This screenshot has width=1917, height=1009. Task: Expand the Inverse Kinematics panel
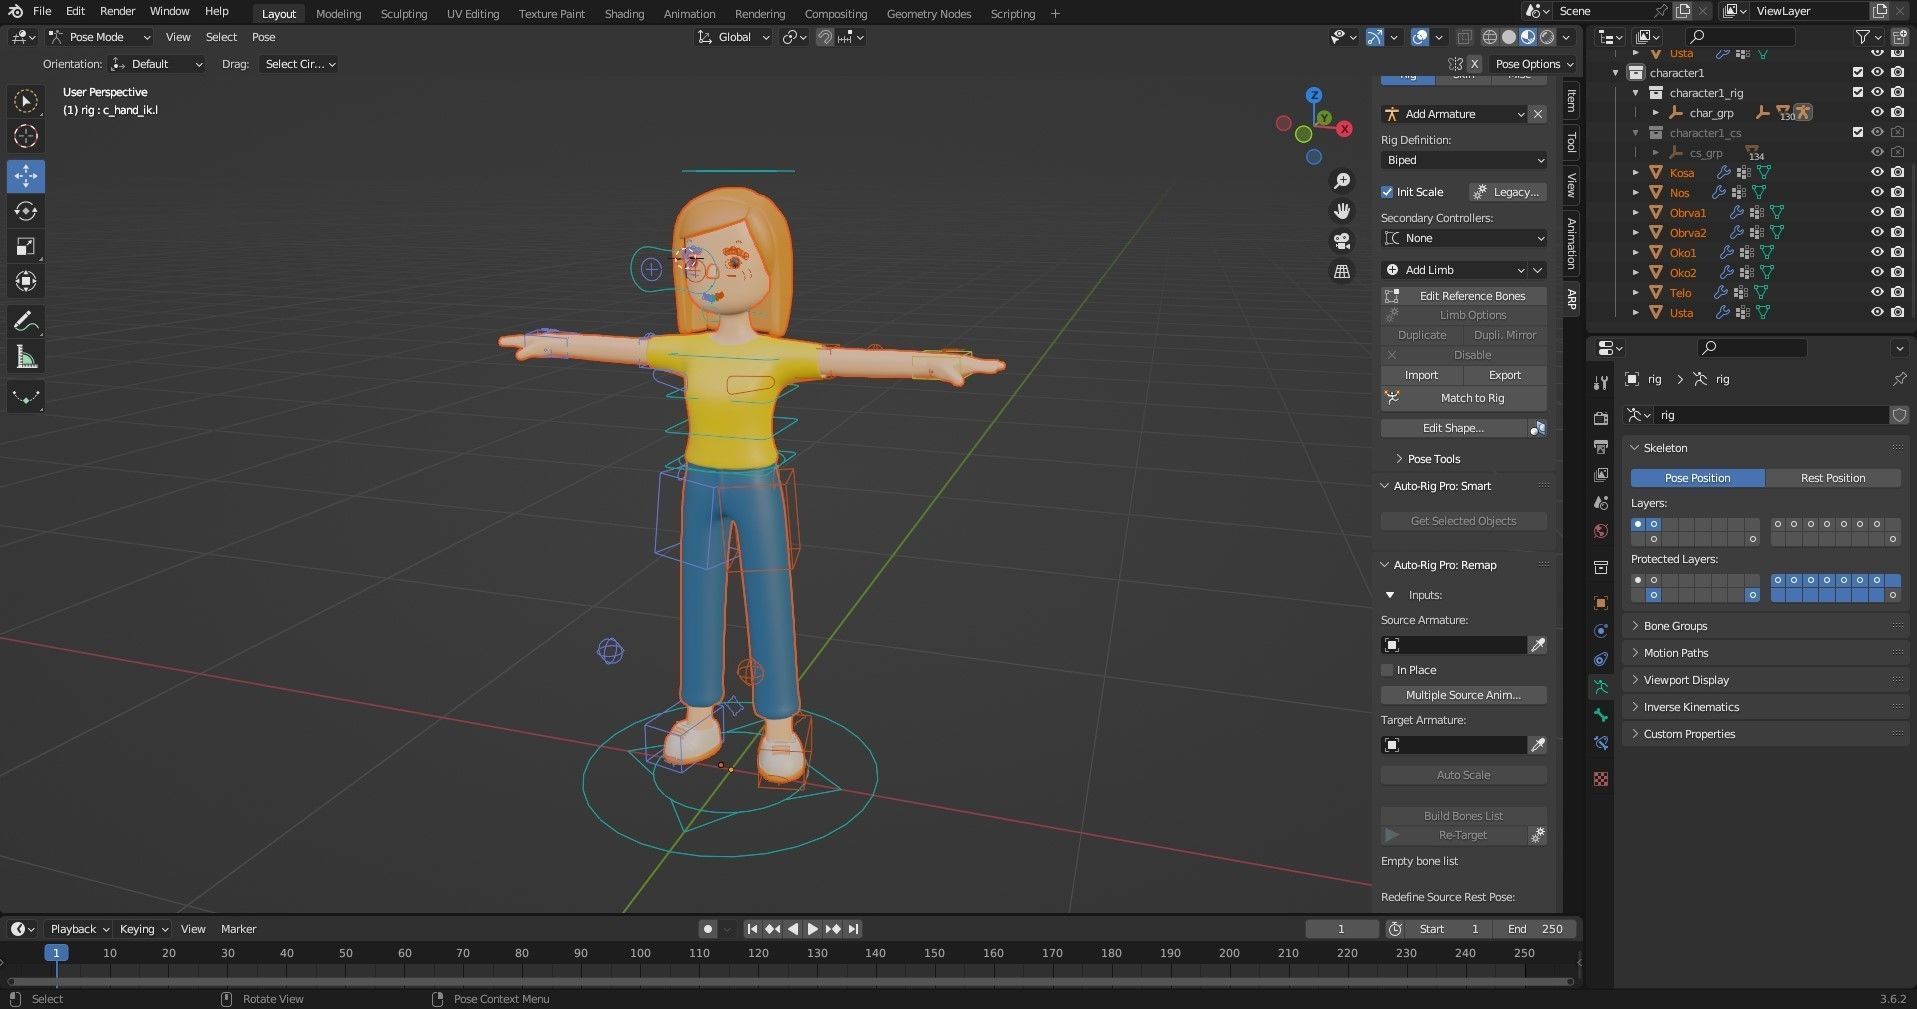1691,707
